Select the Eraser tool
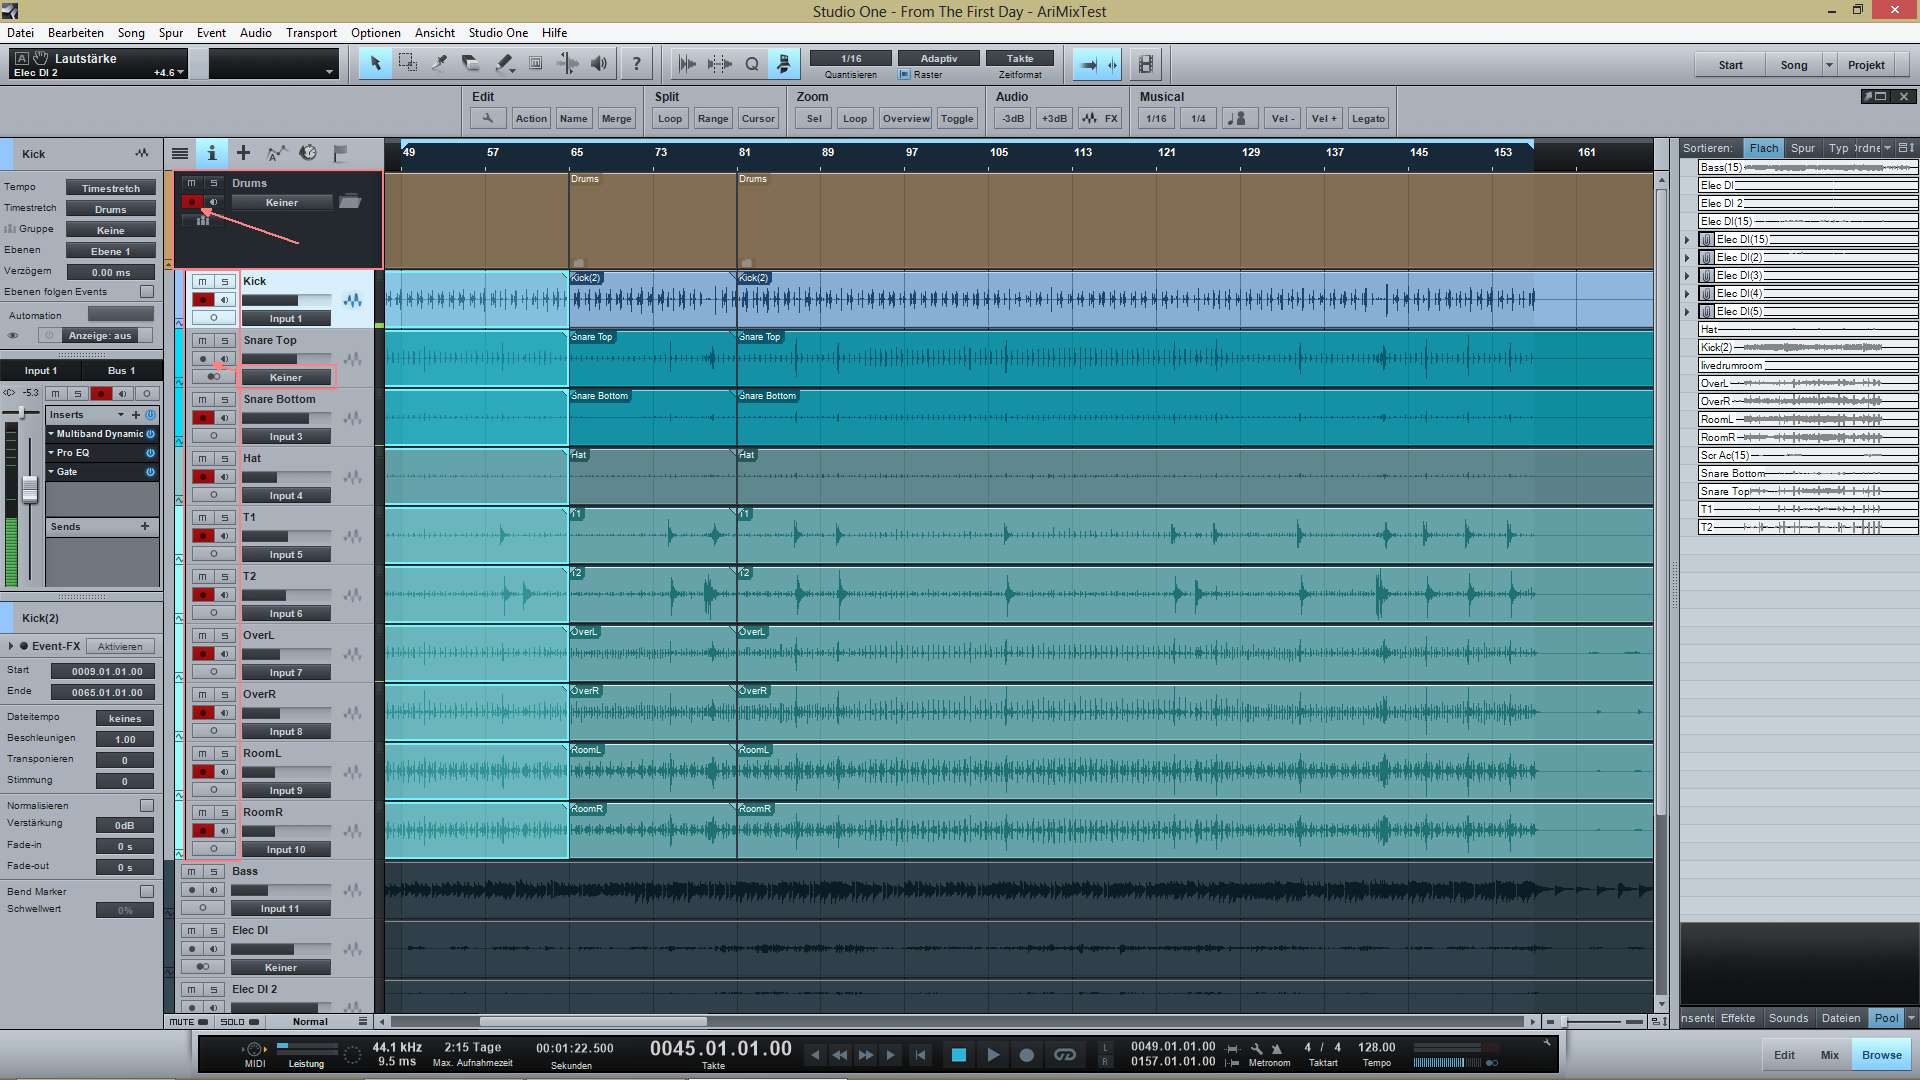 tap(471, 64)
